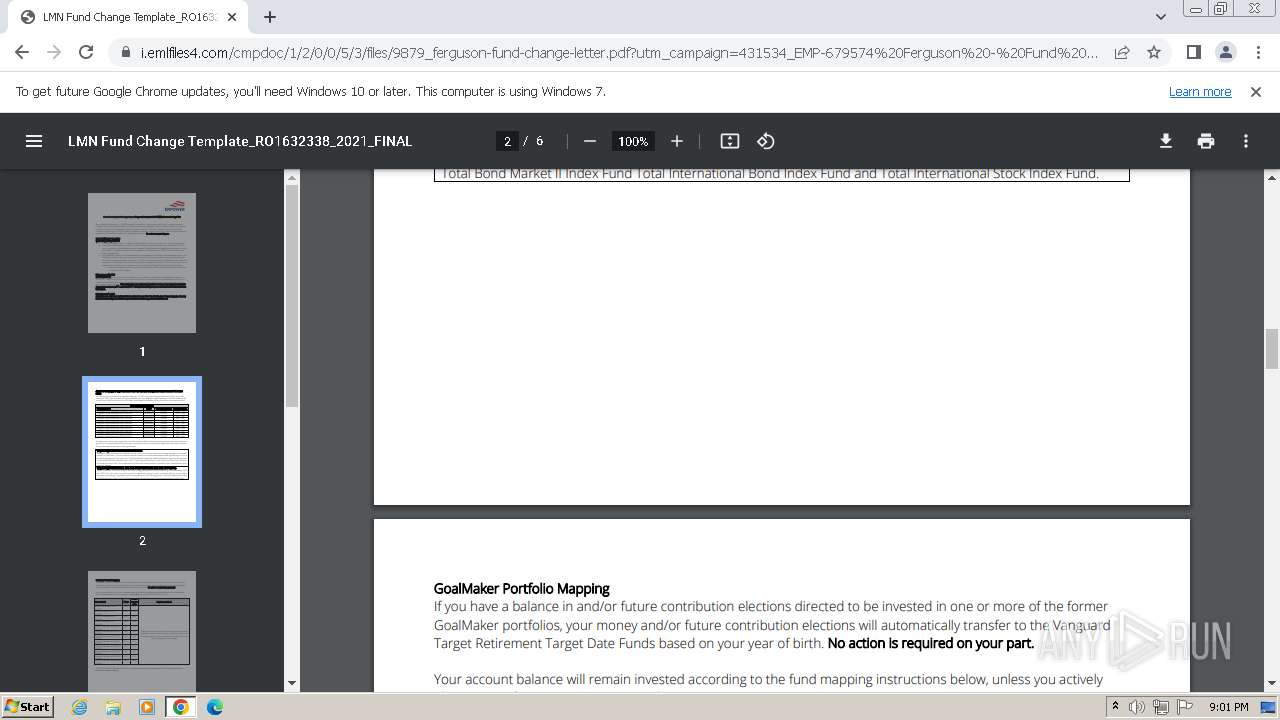
Task: Share this page icon in address bar
Action: click(x=1122, y=52)
